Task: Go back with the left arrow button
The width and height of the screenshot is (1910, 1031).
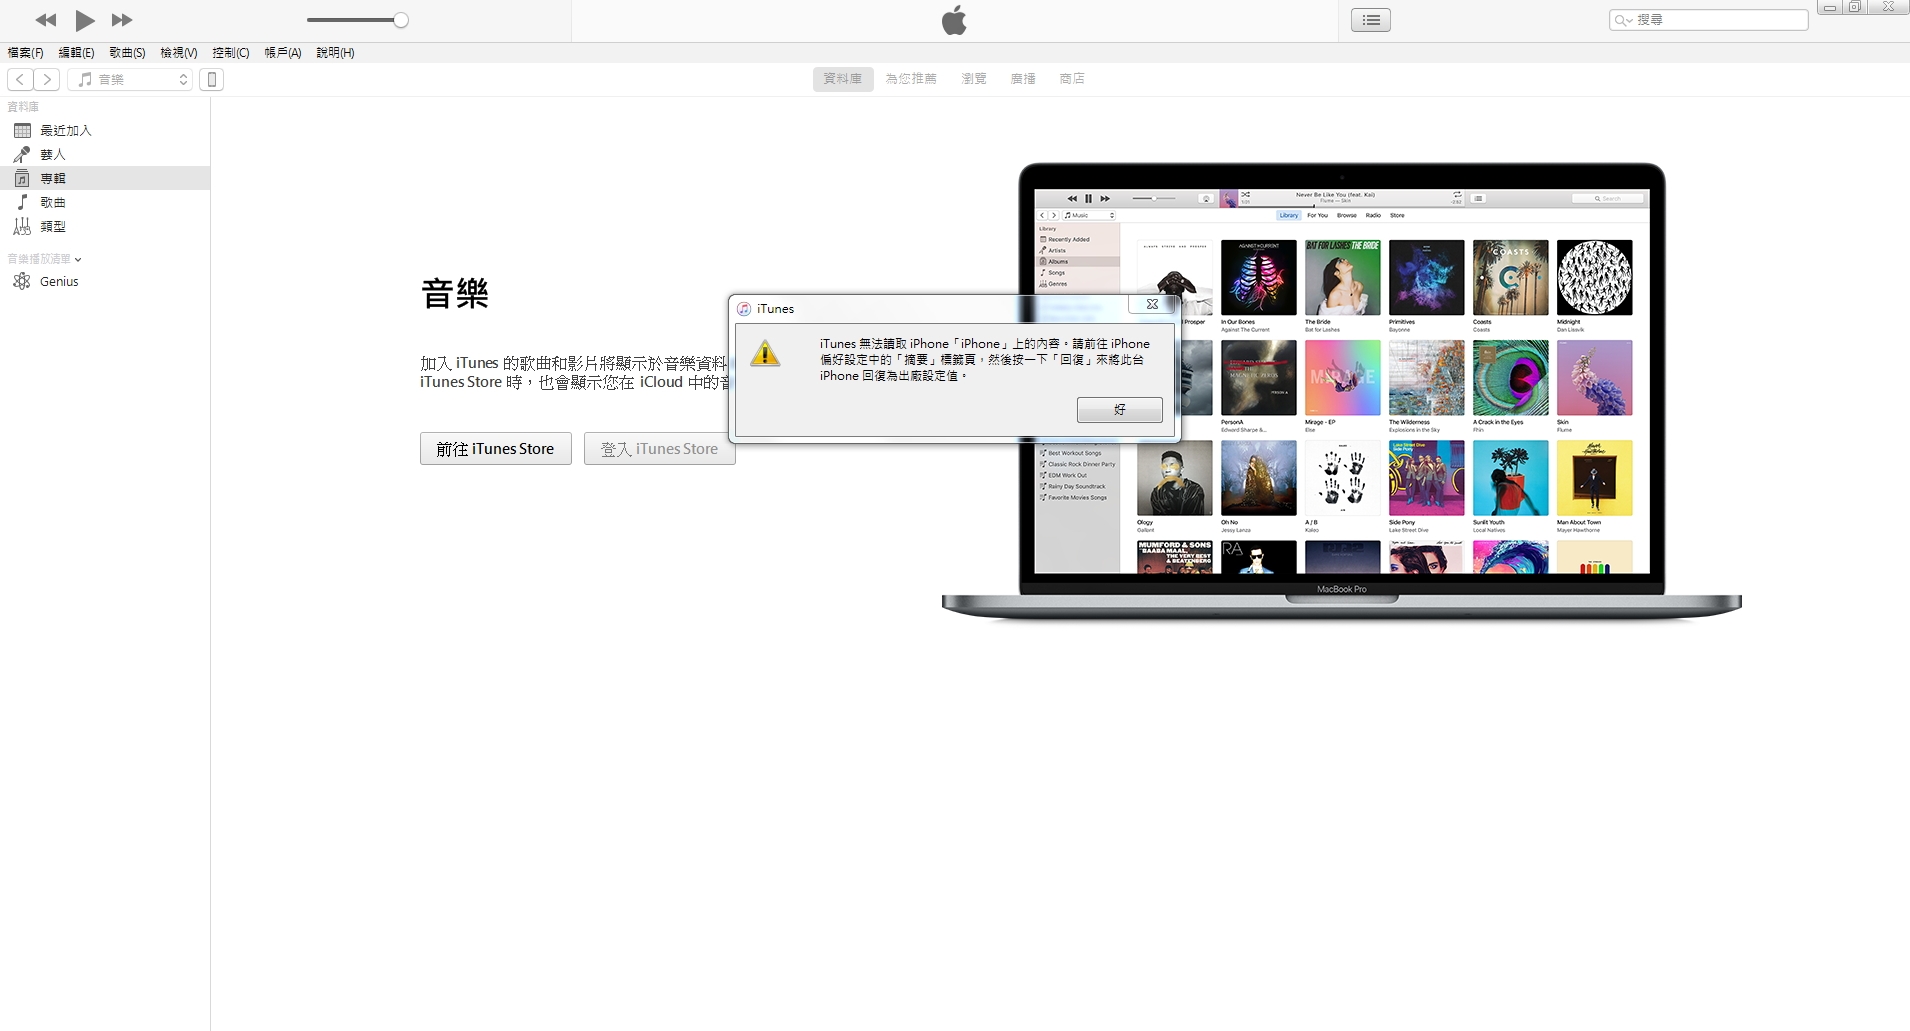Action: pos(20,79)
